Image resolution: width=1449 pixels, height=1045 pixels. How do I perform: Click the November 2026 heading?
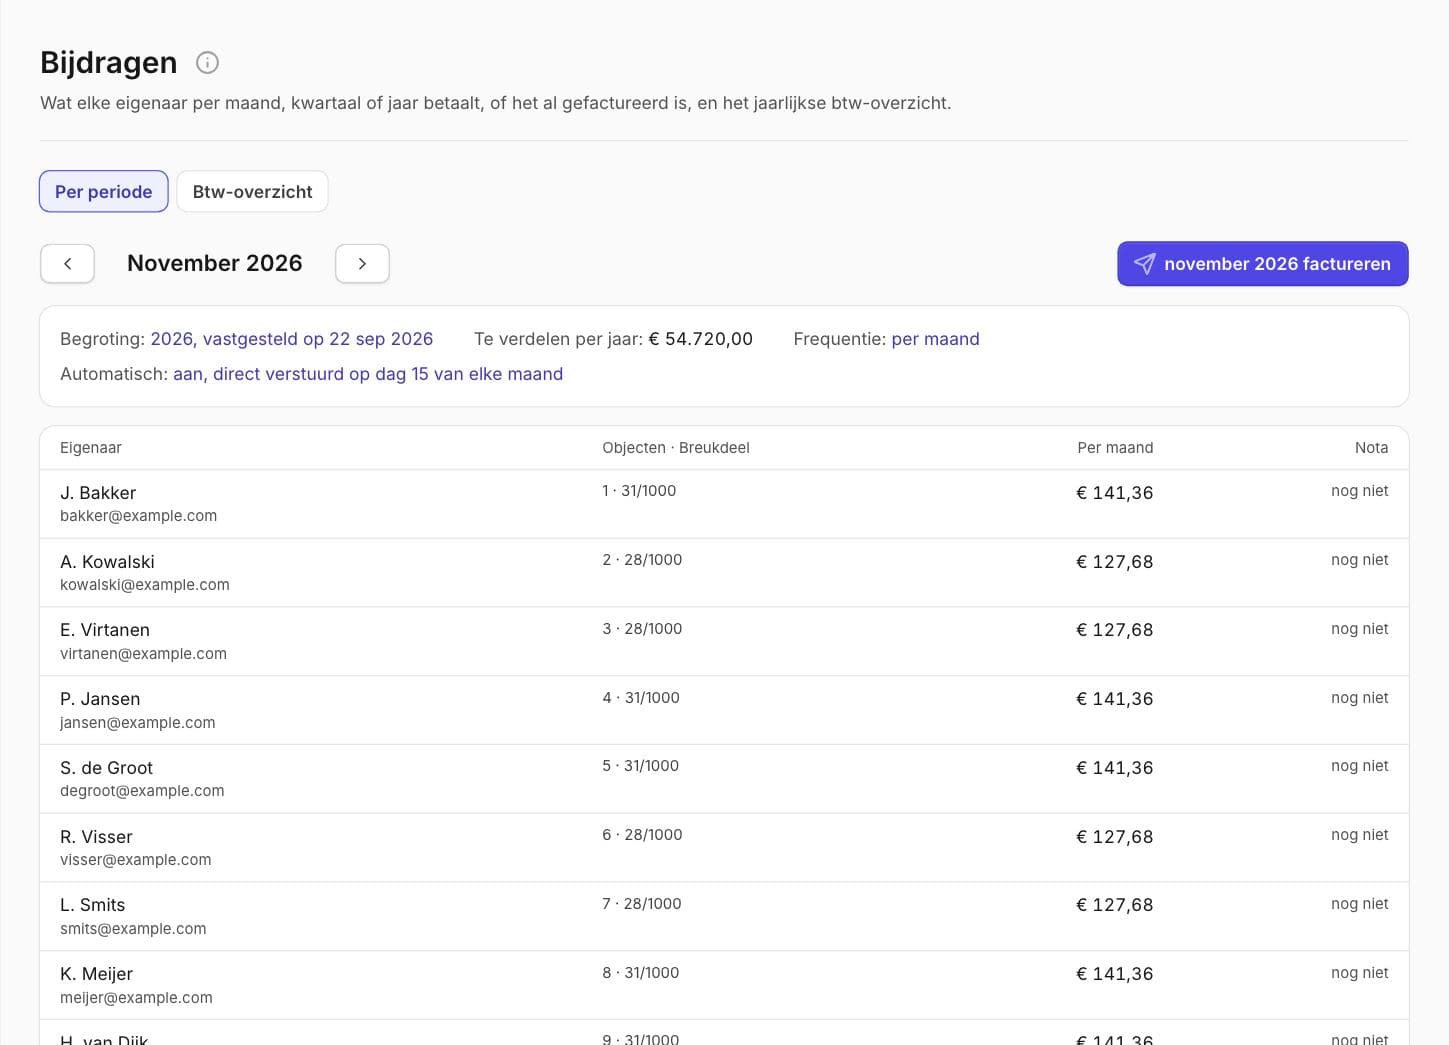(x=215, y=263)
